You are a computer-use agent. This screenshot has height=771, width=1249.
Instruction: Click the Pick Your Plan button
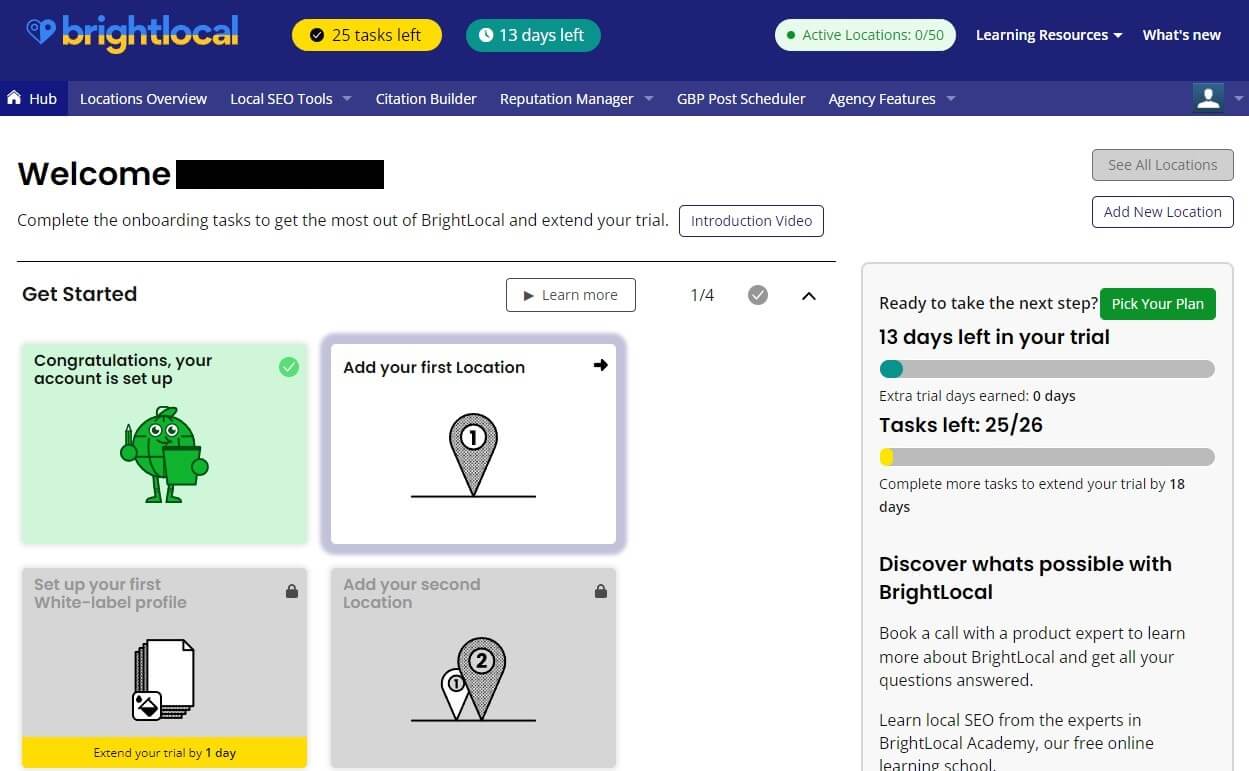point(1157,304)
